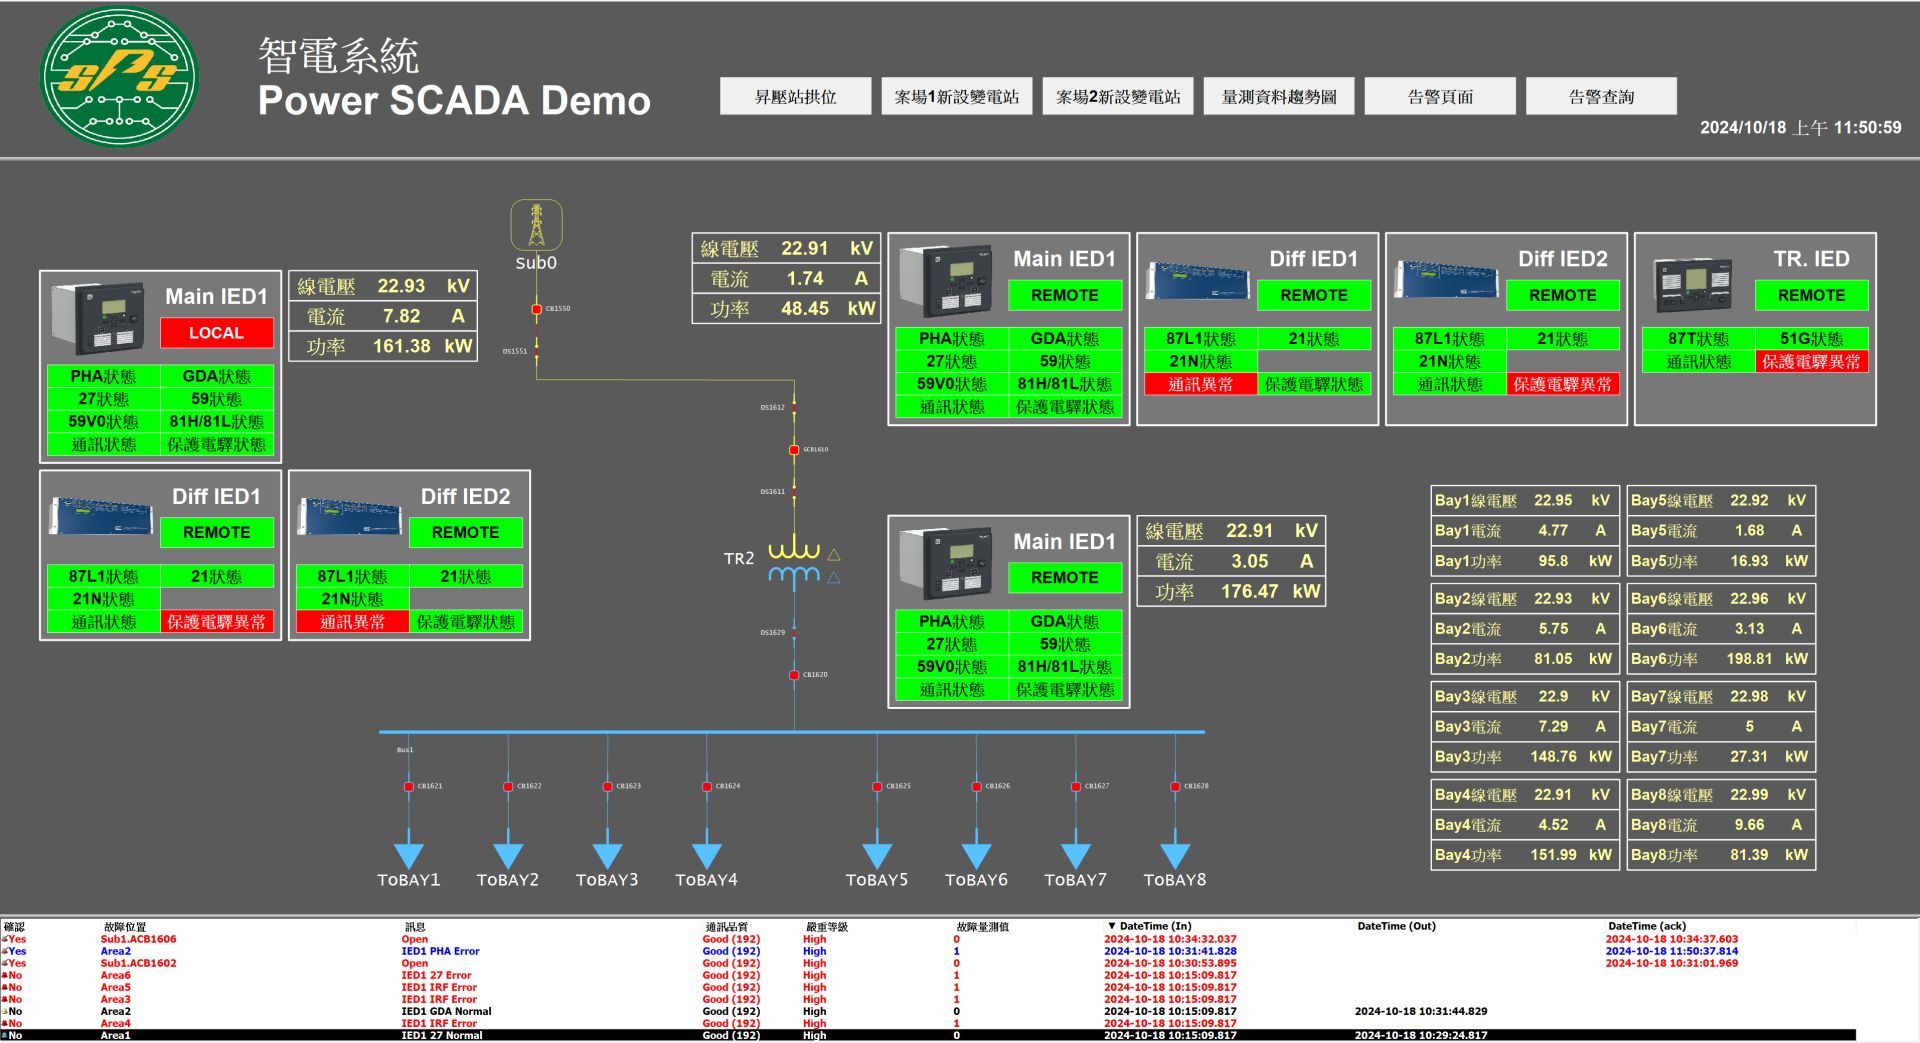
Task: Click the SPS company logo
Action: 118,75
